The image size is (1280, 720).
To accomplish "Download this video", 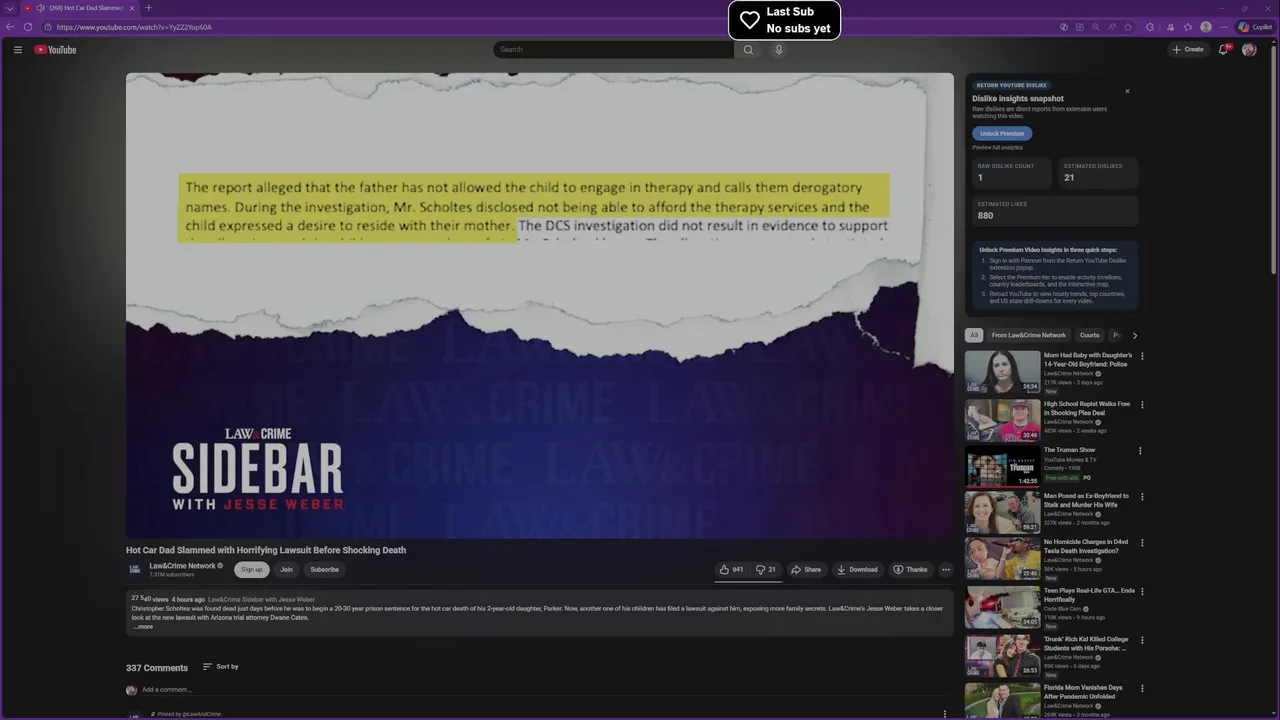I will coord(857,570).
